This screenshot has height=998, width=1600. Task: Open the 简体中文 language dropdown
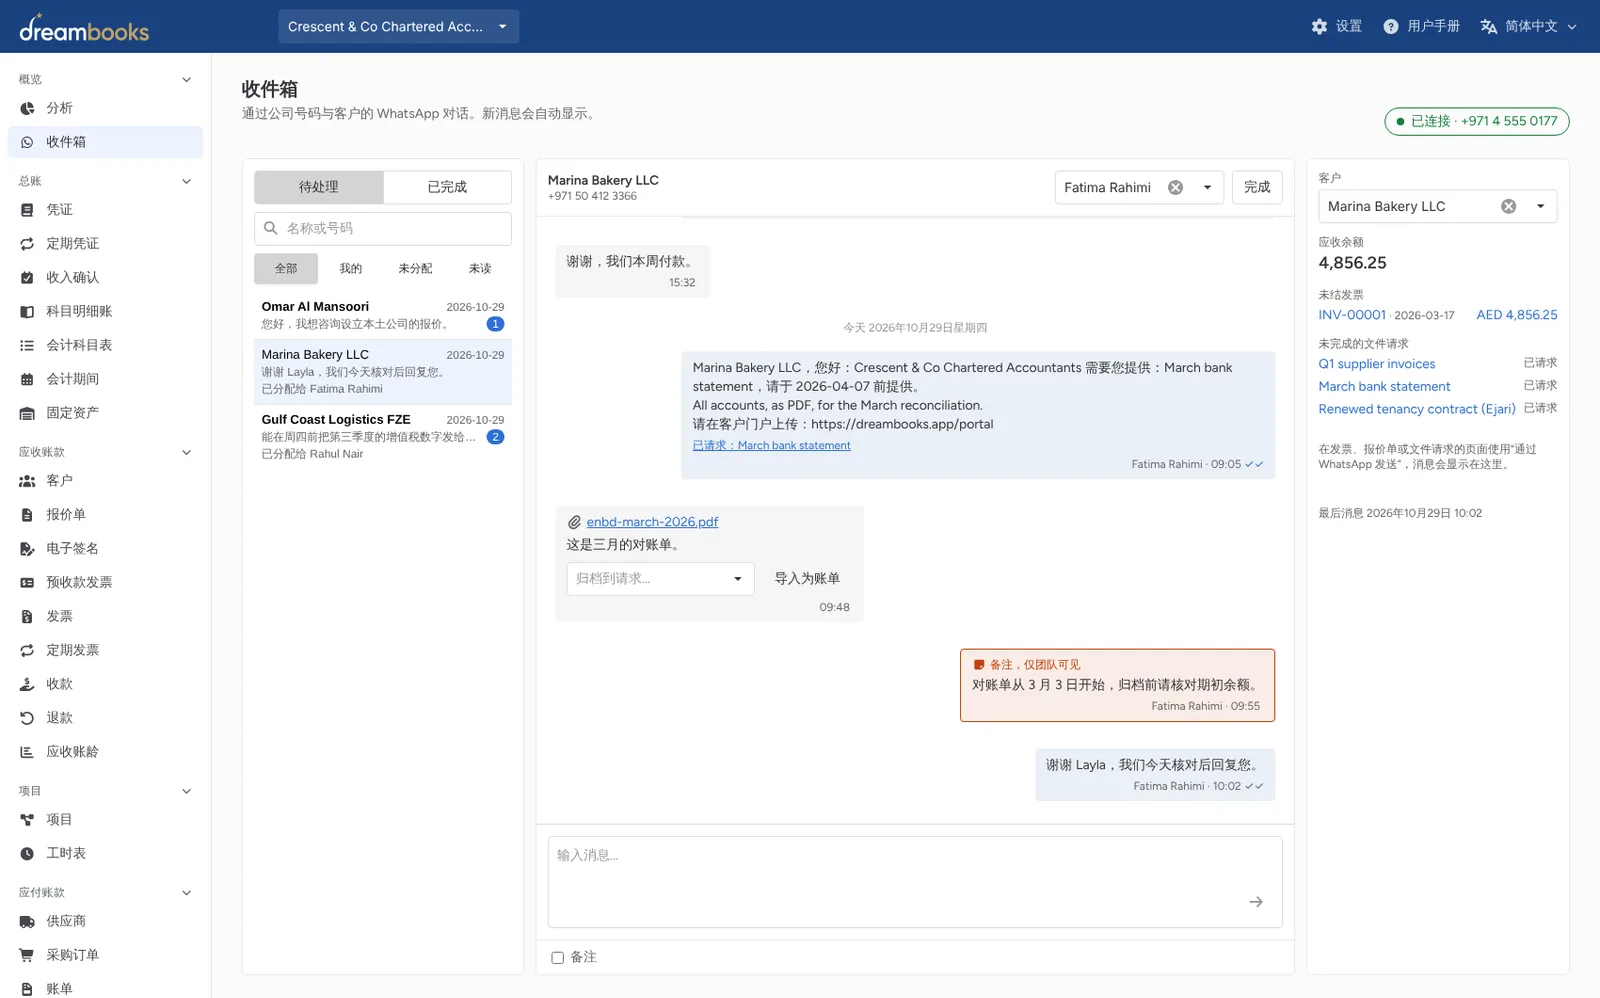point(1528,26)
